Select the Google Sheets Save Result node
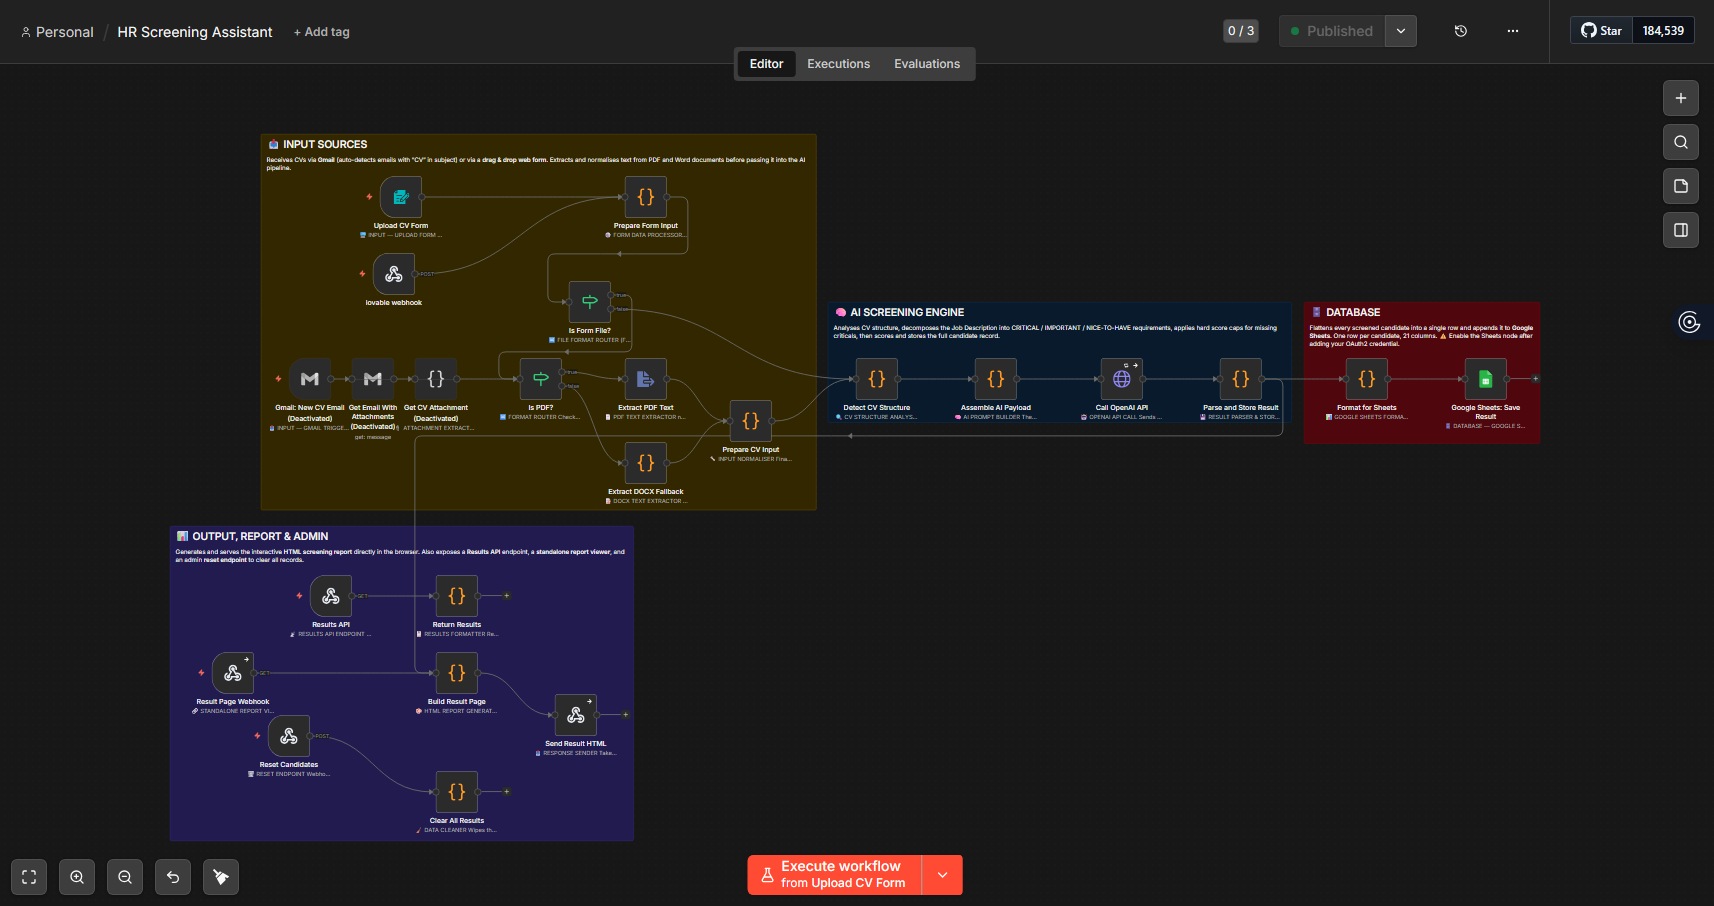 [1485, 379]
